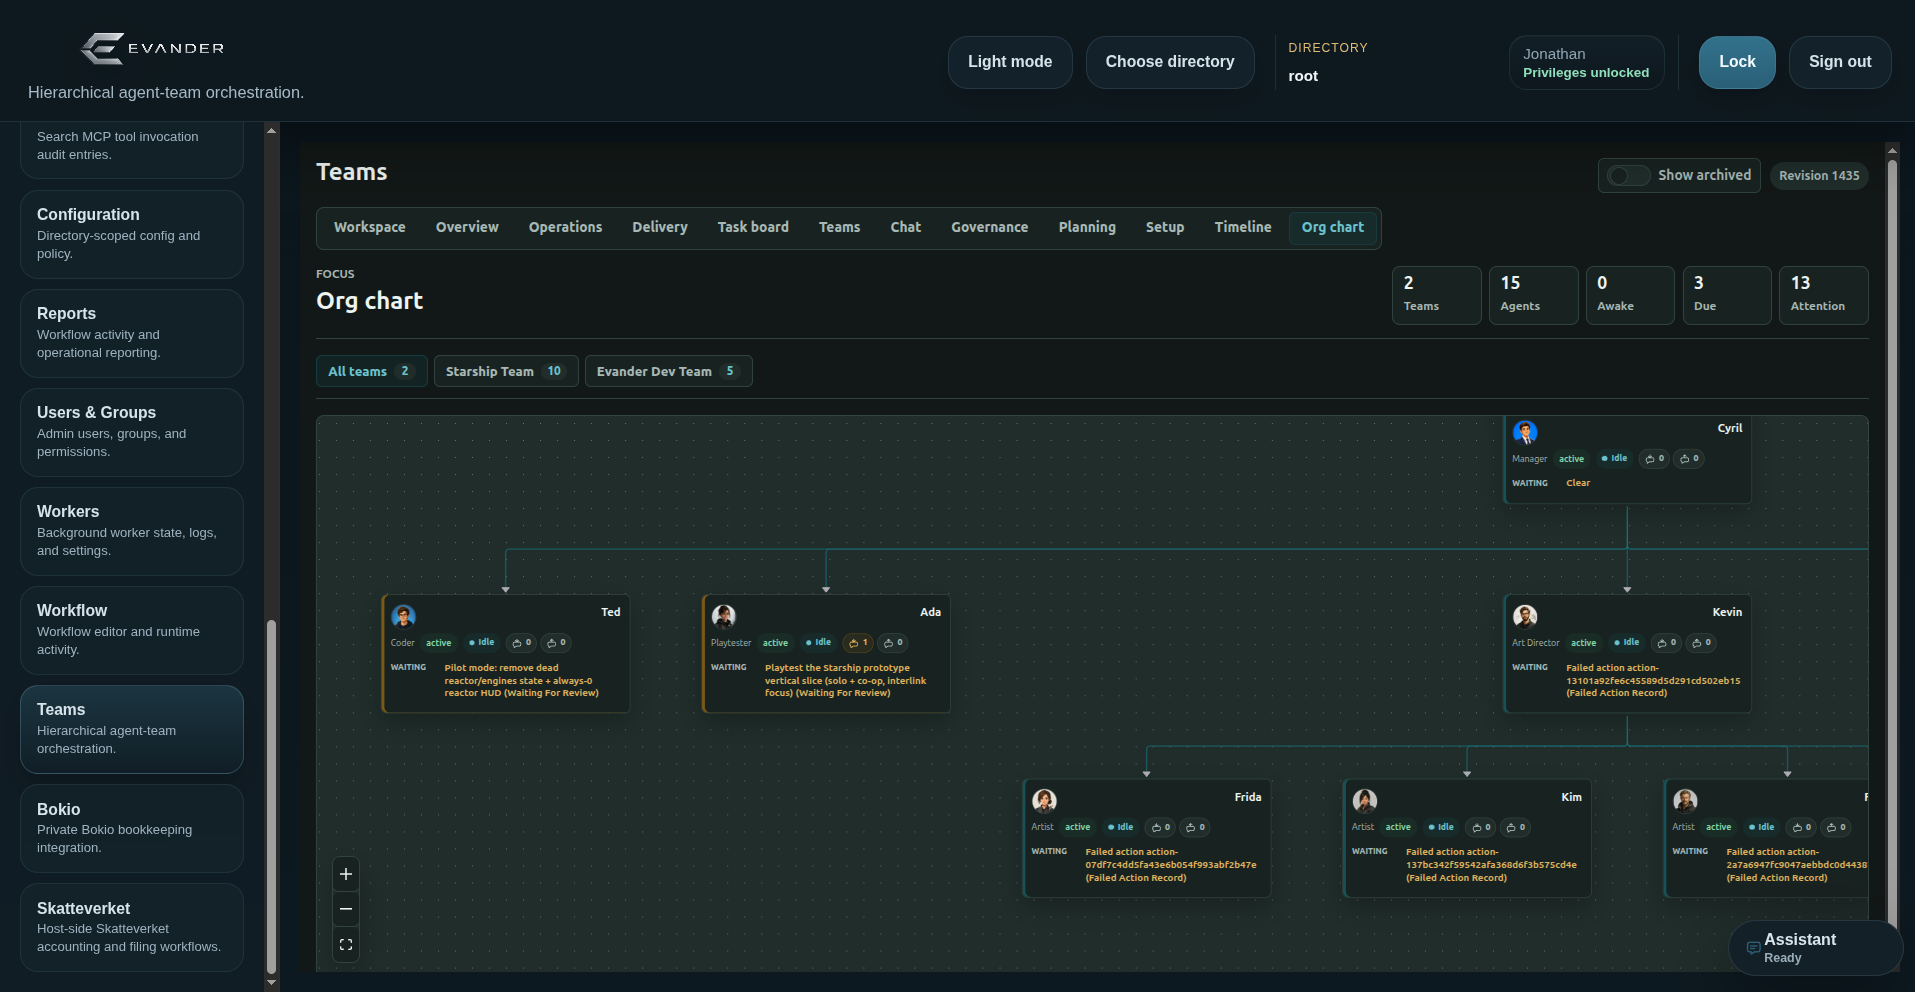This screenshot has width=1915, height=992.
Task: Click Kevin's avatar on the Art Director card
Action: point(1525,616)
